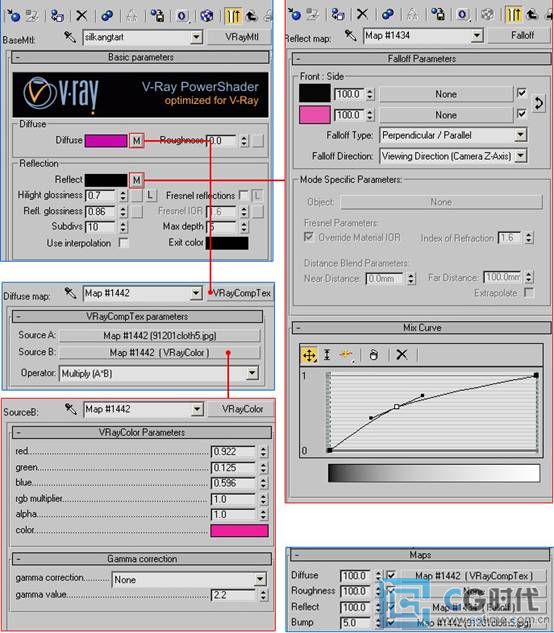
Task: Click M map button next to Diffuse
Action: coord(136,141)
